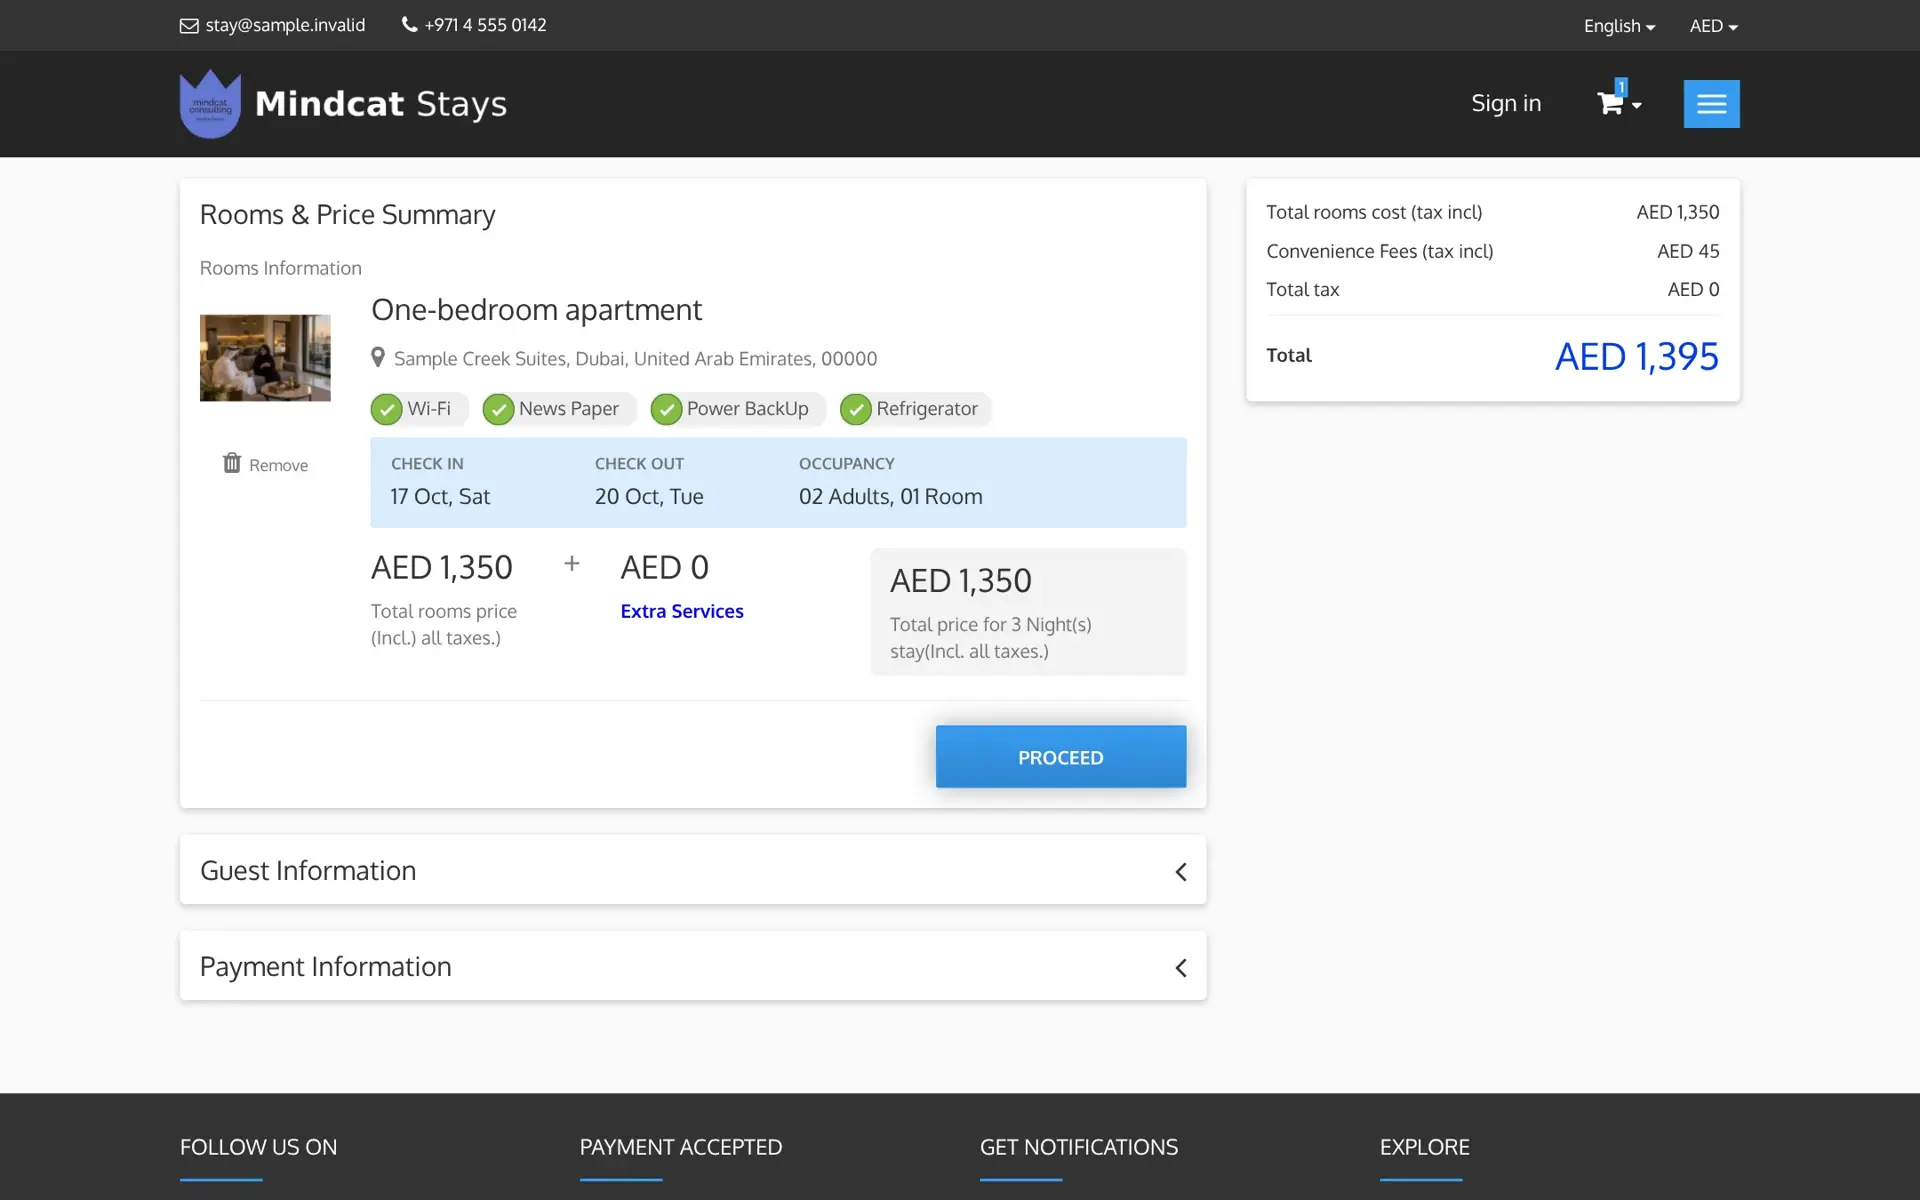Open the shopping cart icon
This screenshot has width=1920, height=1200.
pyautogui.click(x=1609, y=103)
